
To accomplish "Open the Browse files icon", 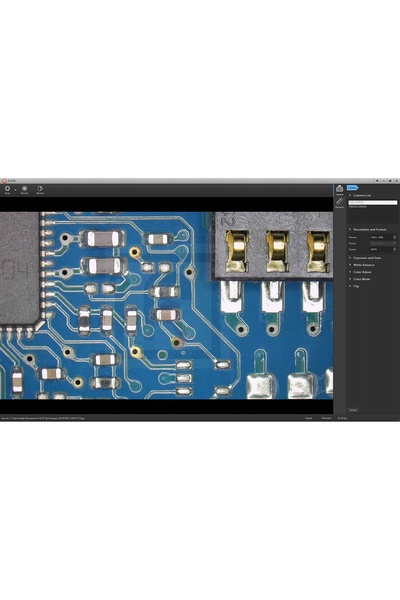I will pyautogui.click(x=40, y=189).
